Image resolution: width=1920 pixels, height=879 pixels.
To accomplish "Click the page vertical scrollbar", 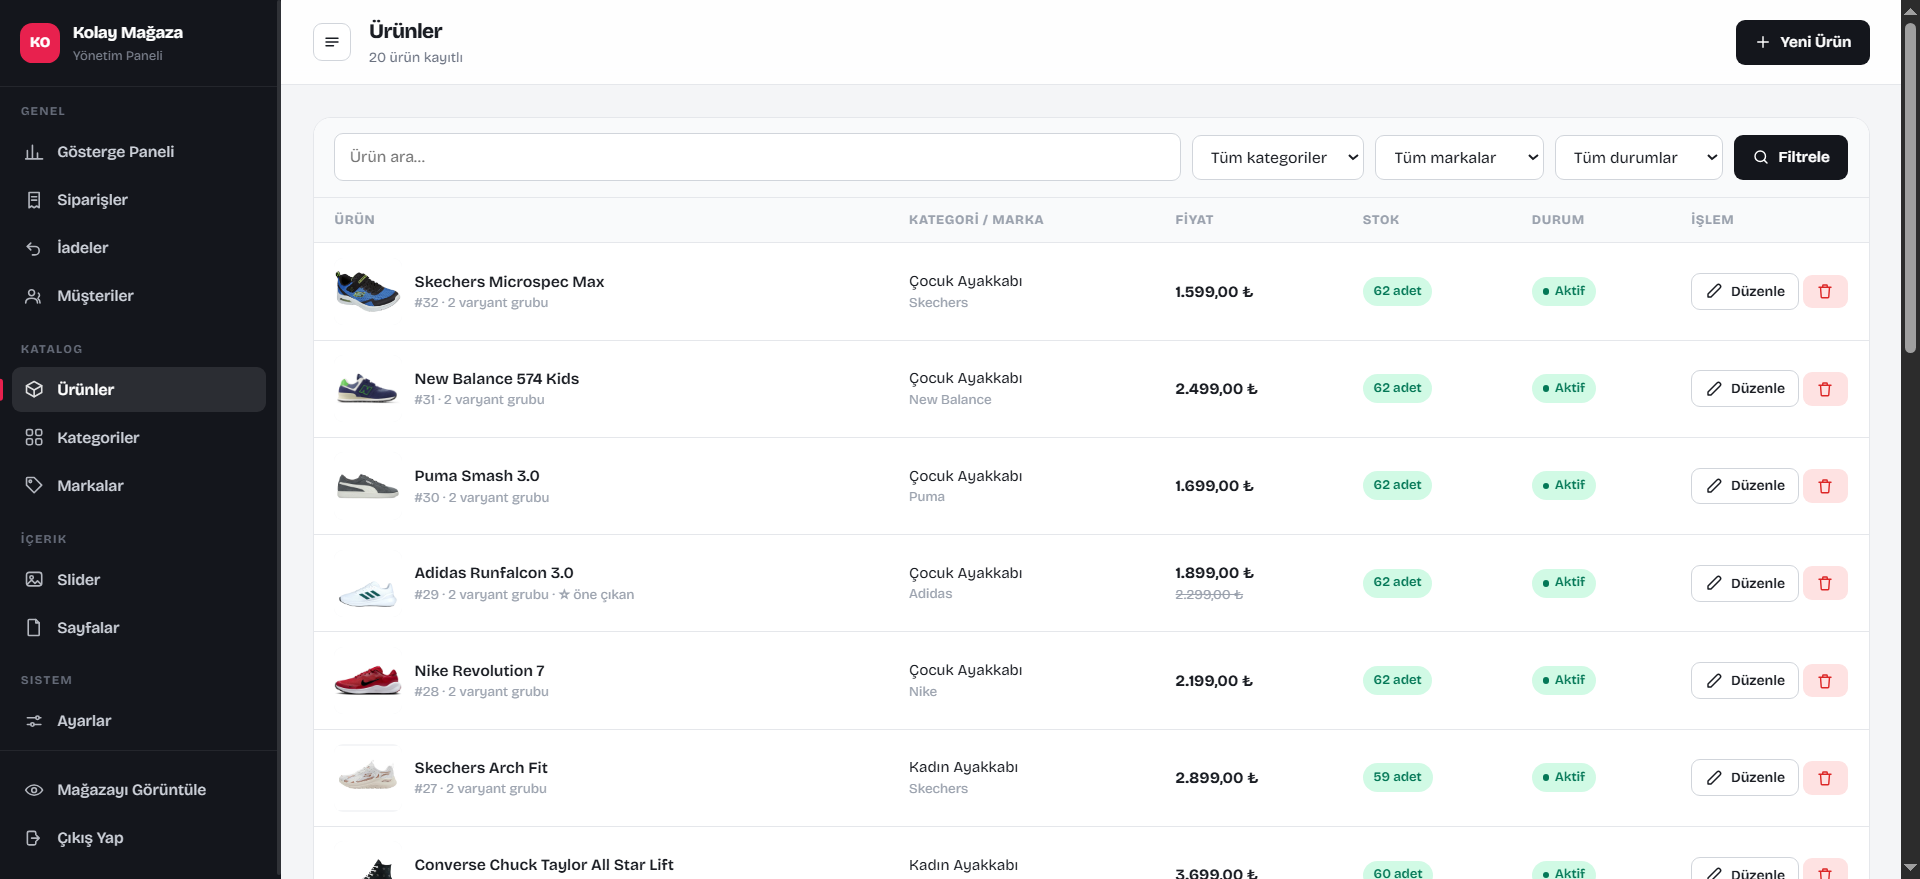I will pyautogui.click(x=1910, y=188).
